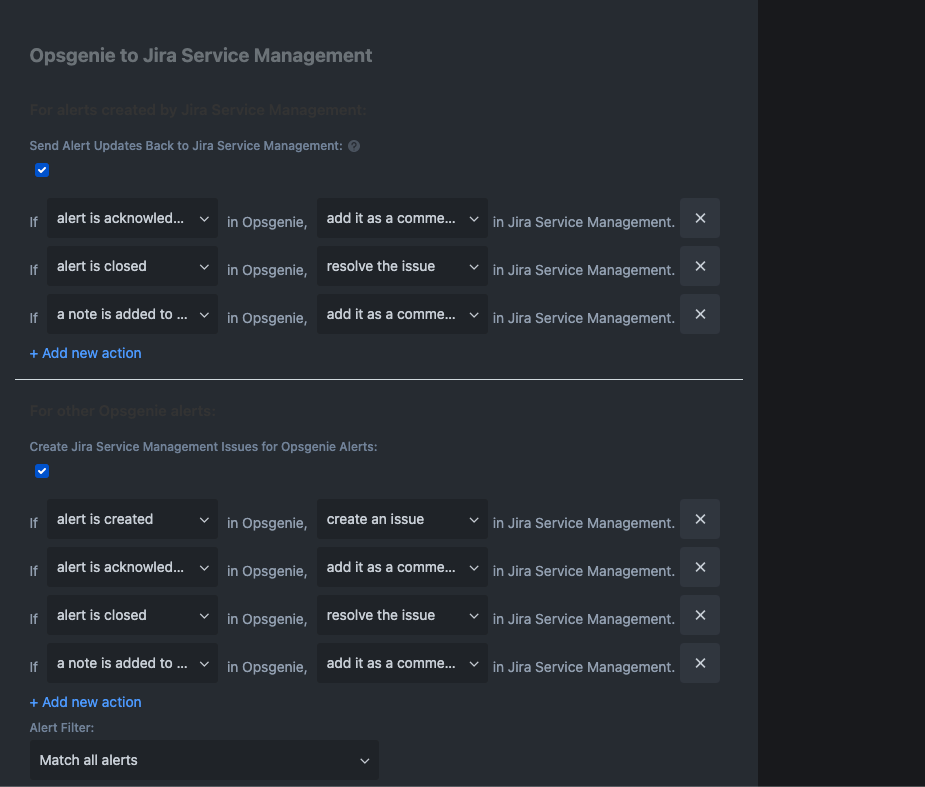This screenshot has width=925, height=787.
Task: Remove 'alert is closed' rule under Send Alert Updates
Action: pyautogui.click(x=700, y=266)
